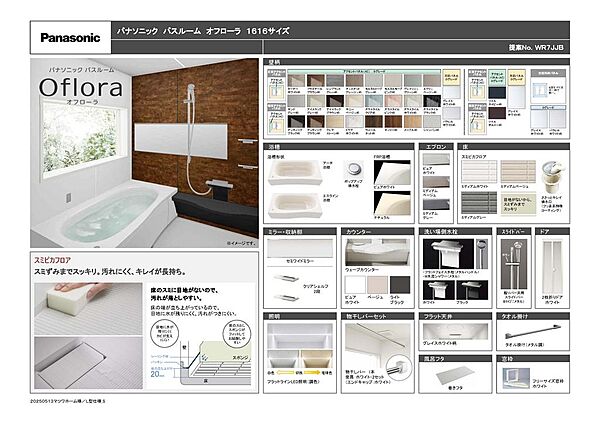Click the warm-tone lighting sample image
The height and width of the screenshot is (424, 600).
pyautogui.click(x=317, y=359)
